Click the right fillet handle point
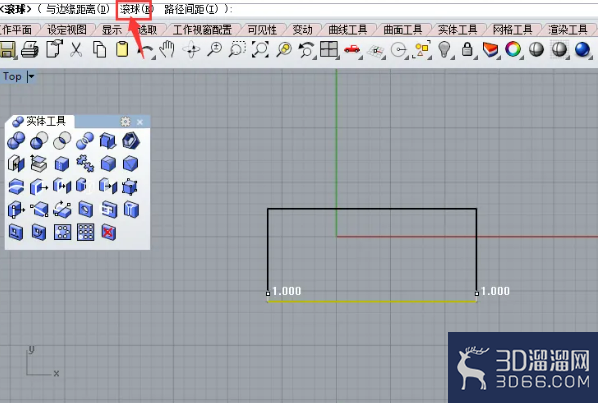The width and height of the screenshot is (598, 403). click(x=477, y=294)
